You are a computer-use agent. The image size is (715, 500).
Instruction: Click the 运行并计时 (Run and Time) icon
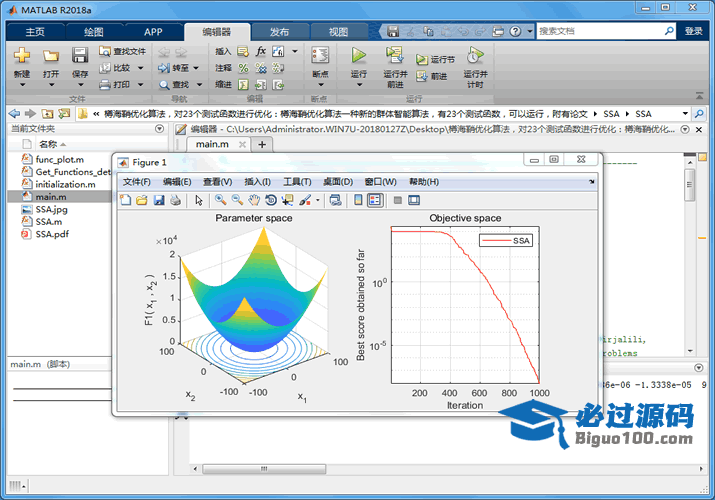(x=475, y=55)
